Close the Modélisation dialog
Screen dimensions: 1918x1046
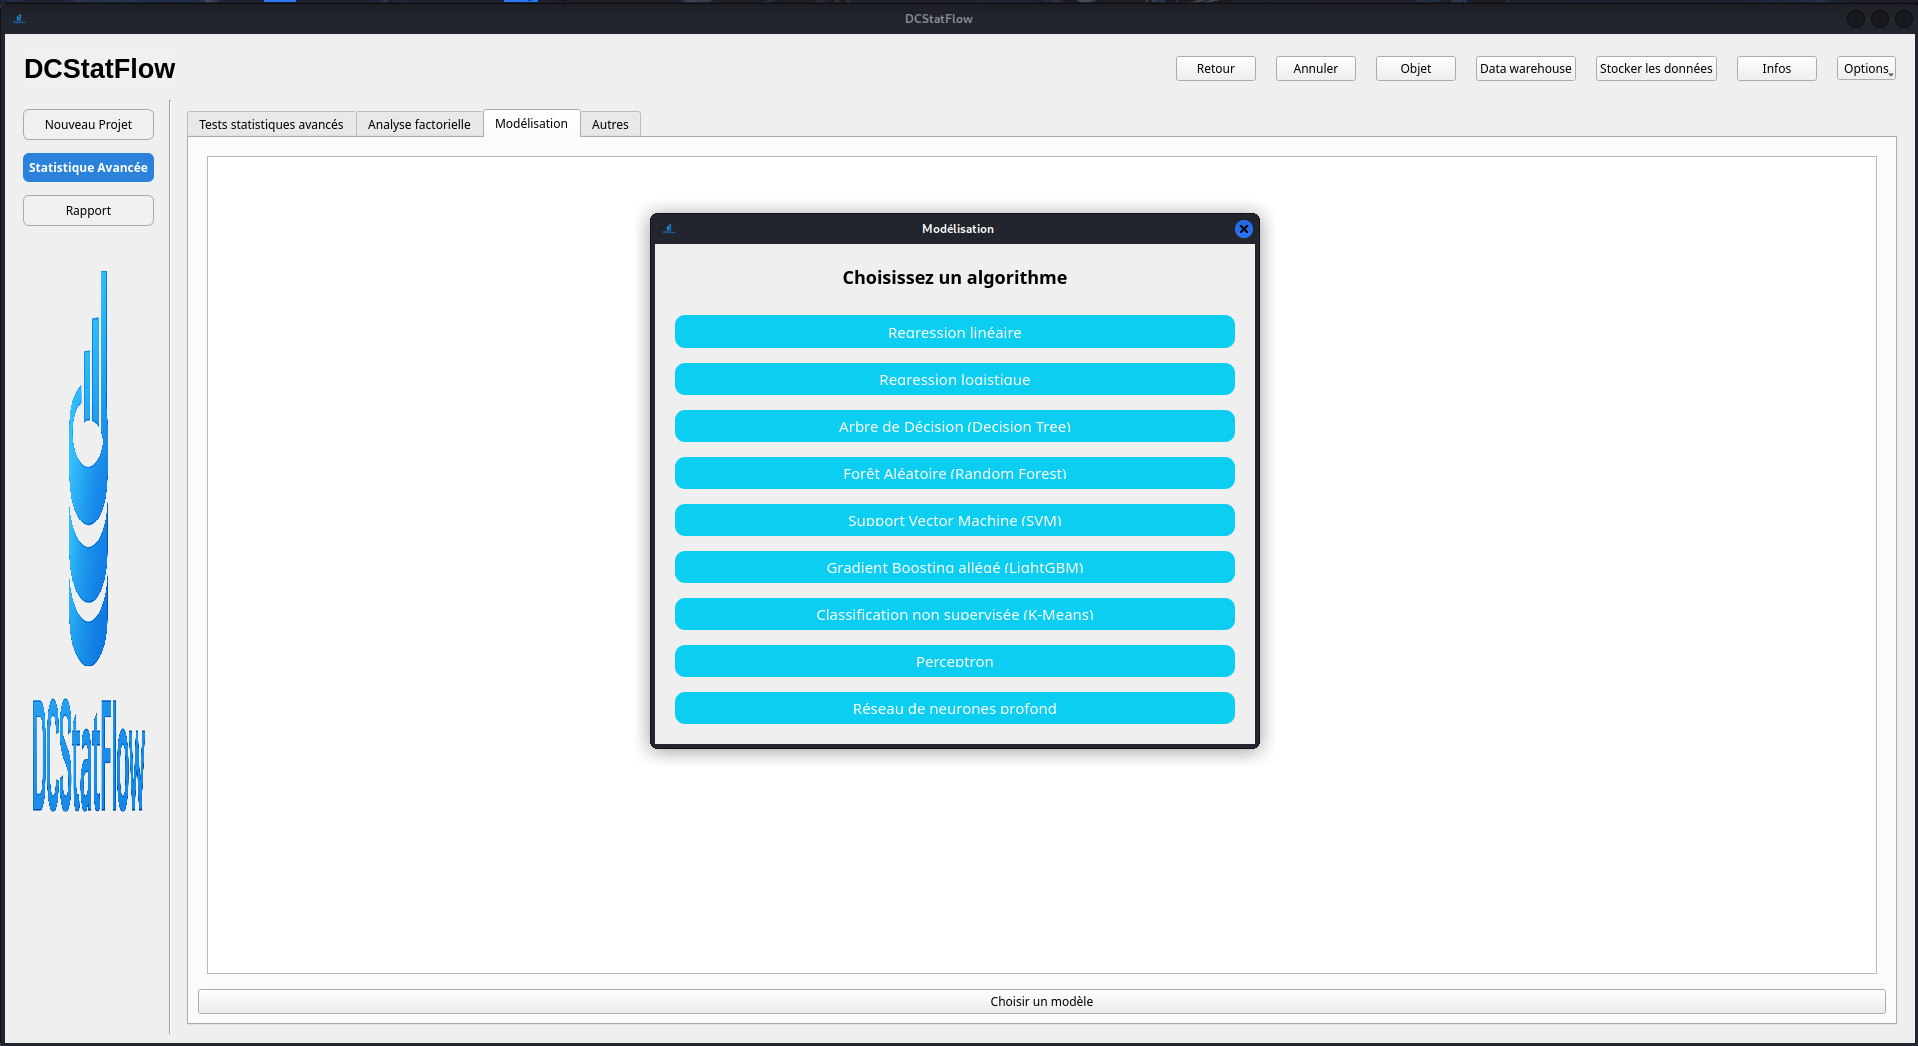click(1243, 229)
